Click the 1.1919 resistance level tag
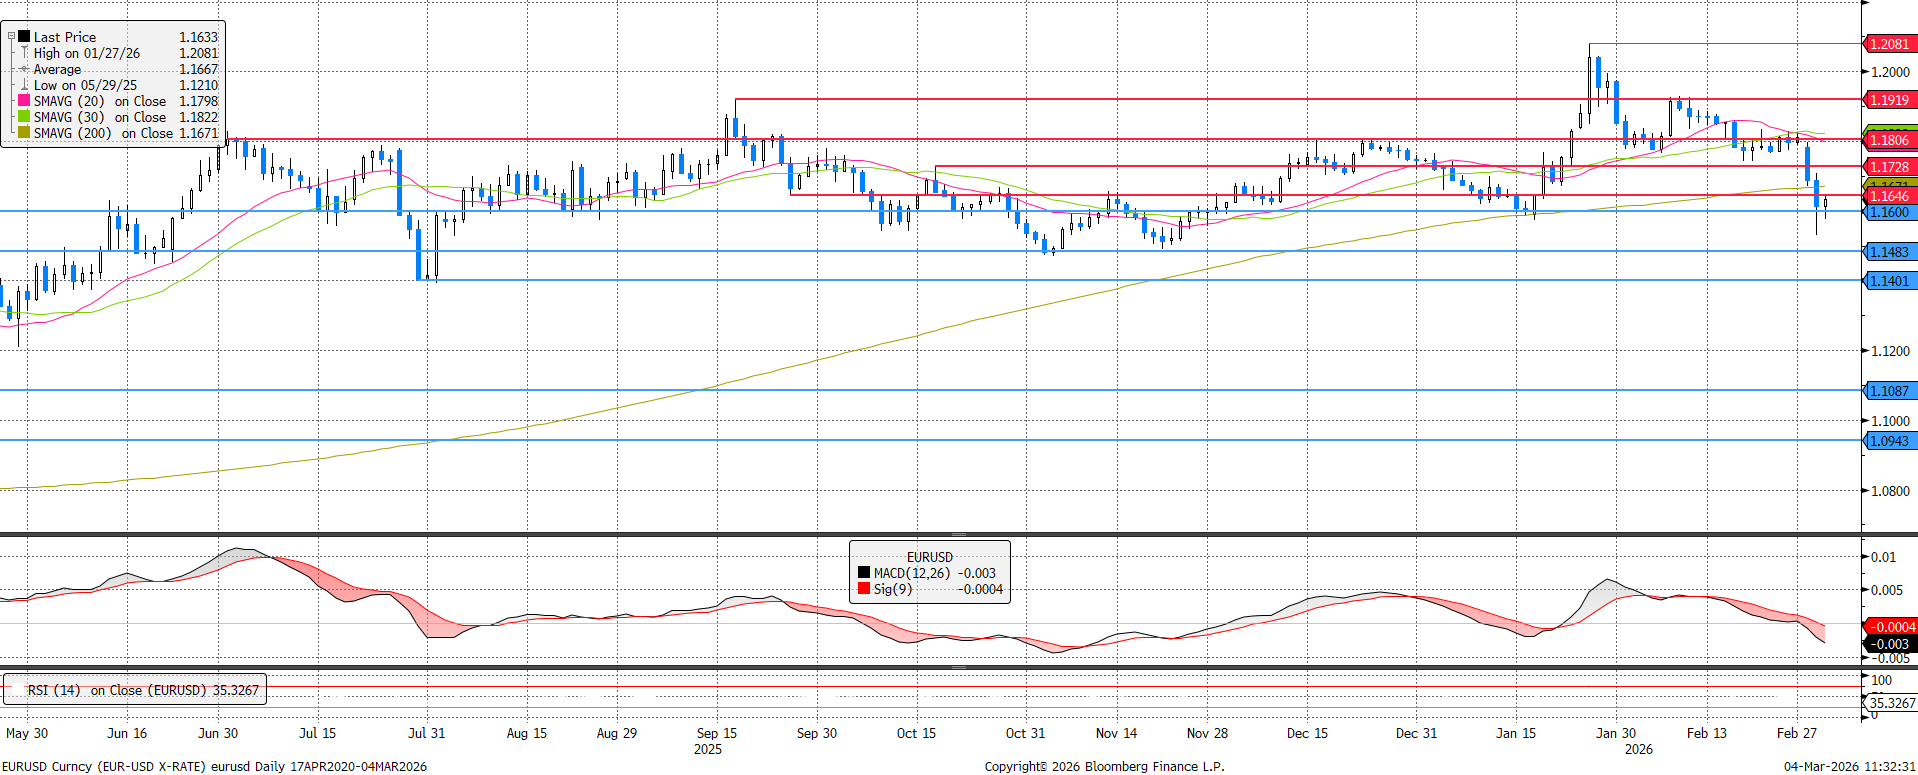 1888,100
